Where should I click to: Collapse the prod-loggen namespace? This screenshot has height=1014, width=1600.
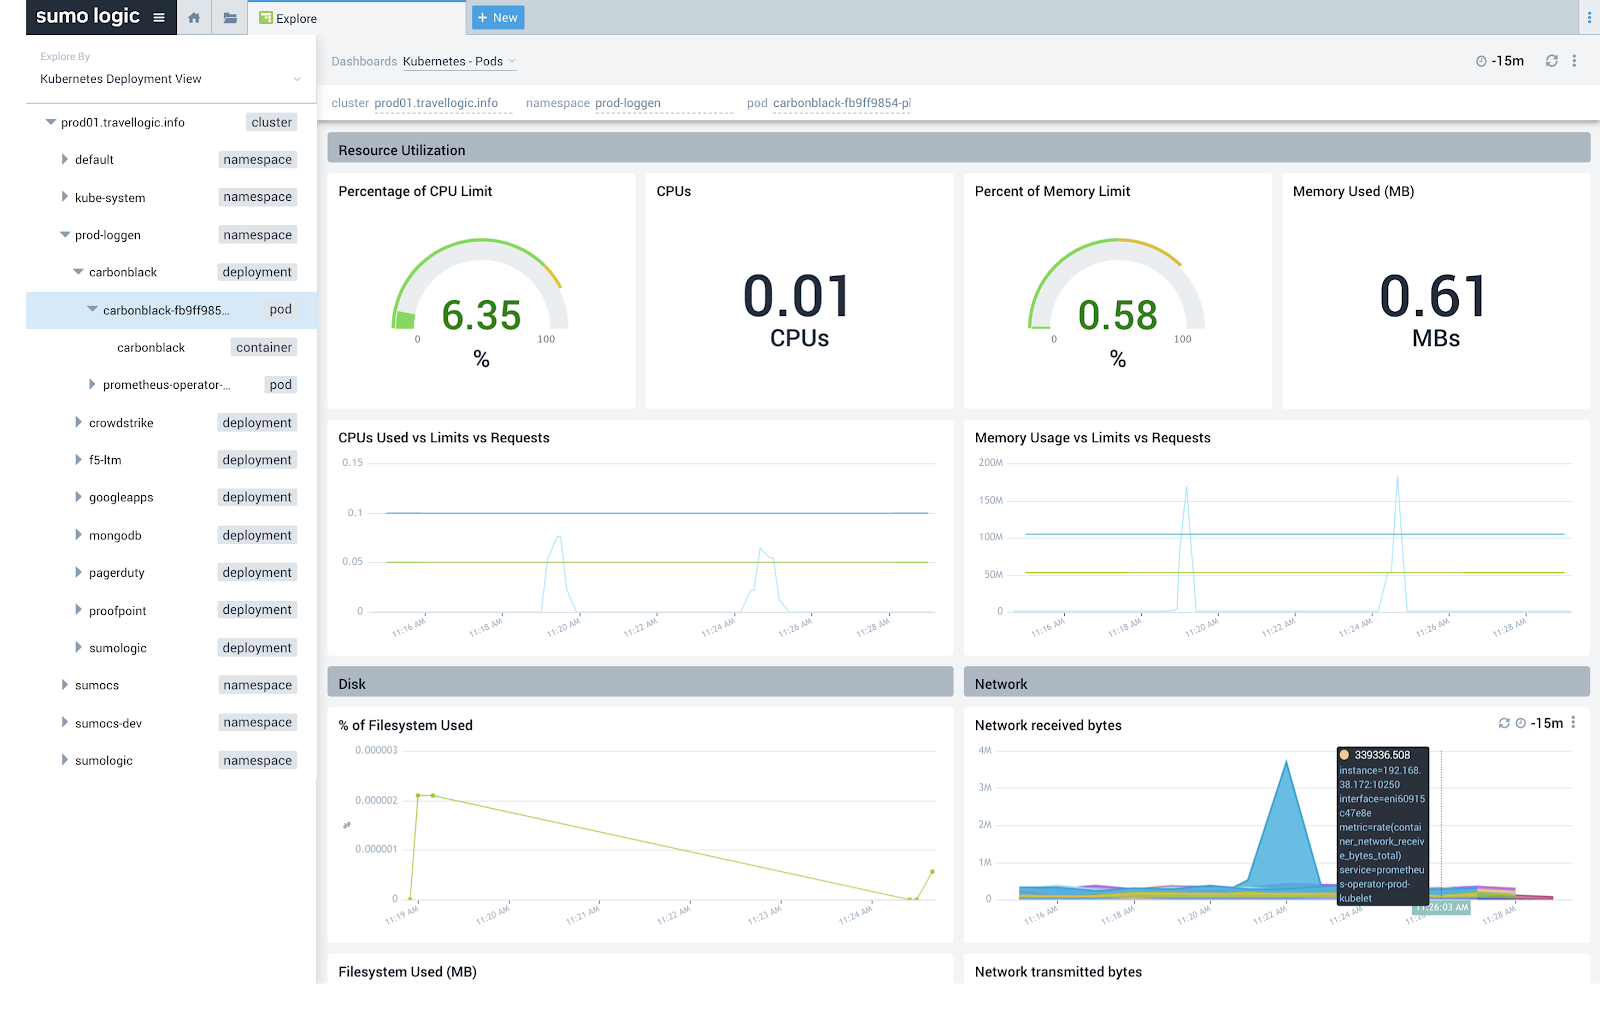coord(65,235)
